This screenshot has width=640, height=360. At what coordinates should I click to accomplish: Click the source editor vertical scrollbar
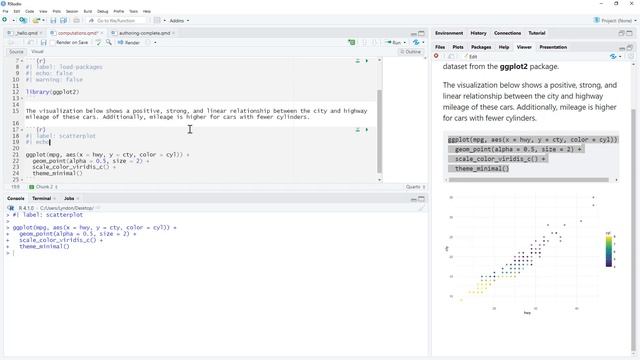point(379,131)
